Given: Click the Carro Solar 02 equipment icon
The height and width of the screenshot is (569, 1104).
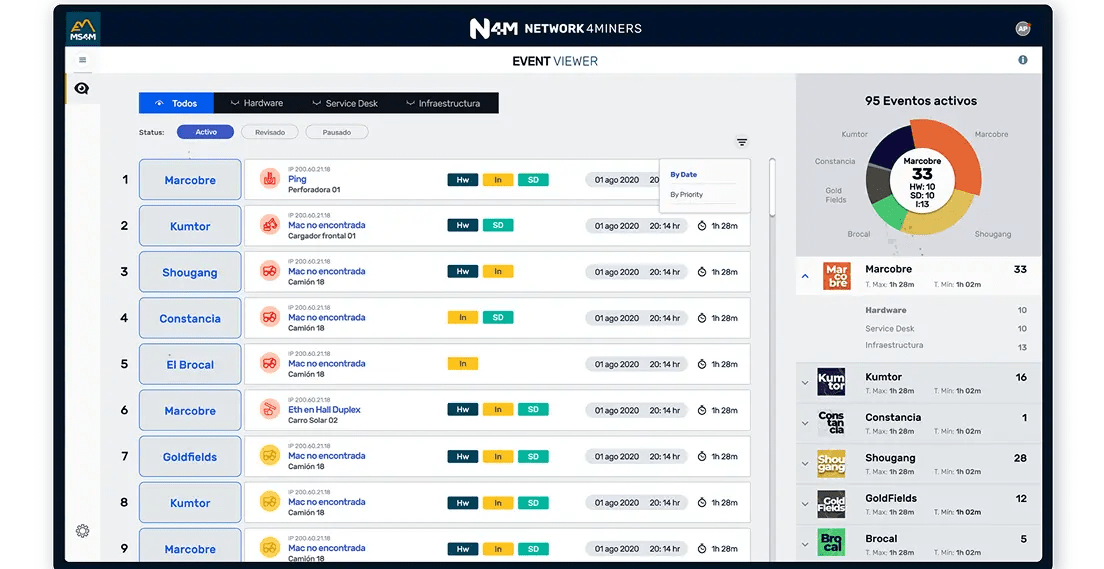Looking at the screenshot, I should [x=270, y=410].
